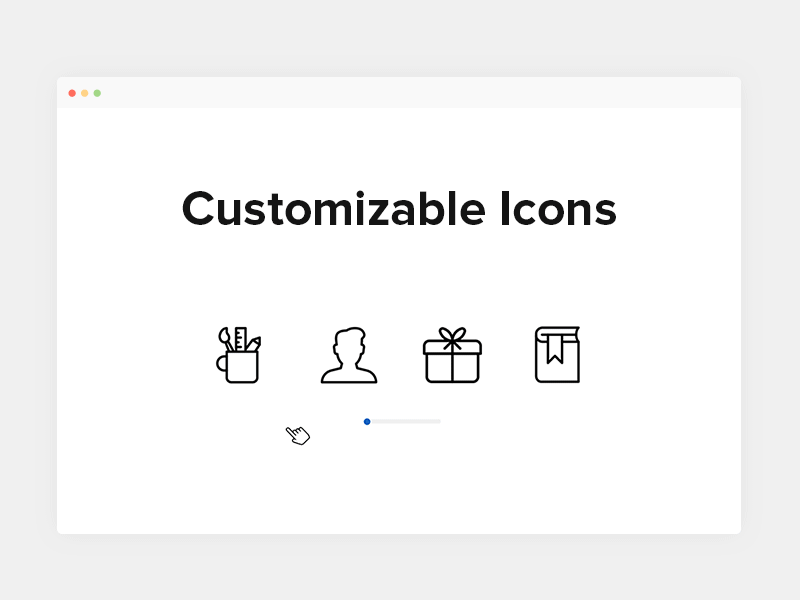Click the bookmark ribbon on the book
Screen dimensions: 800x600
point(555,349)
